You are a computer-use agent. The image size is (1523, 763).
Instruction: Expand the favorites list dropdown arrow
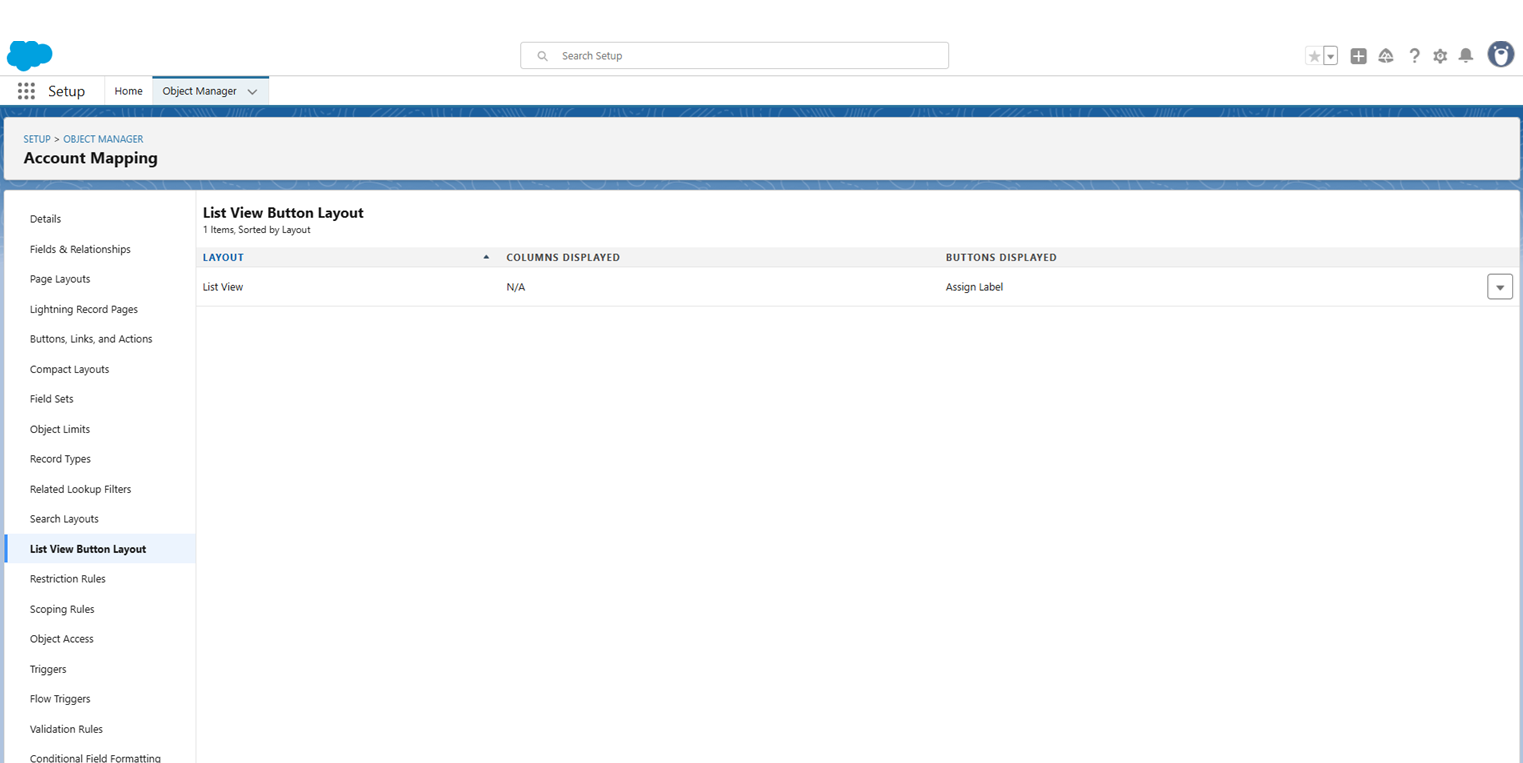(x=1331, y=56)
